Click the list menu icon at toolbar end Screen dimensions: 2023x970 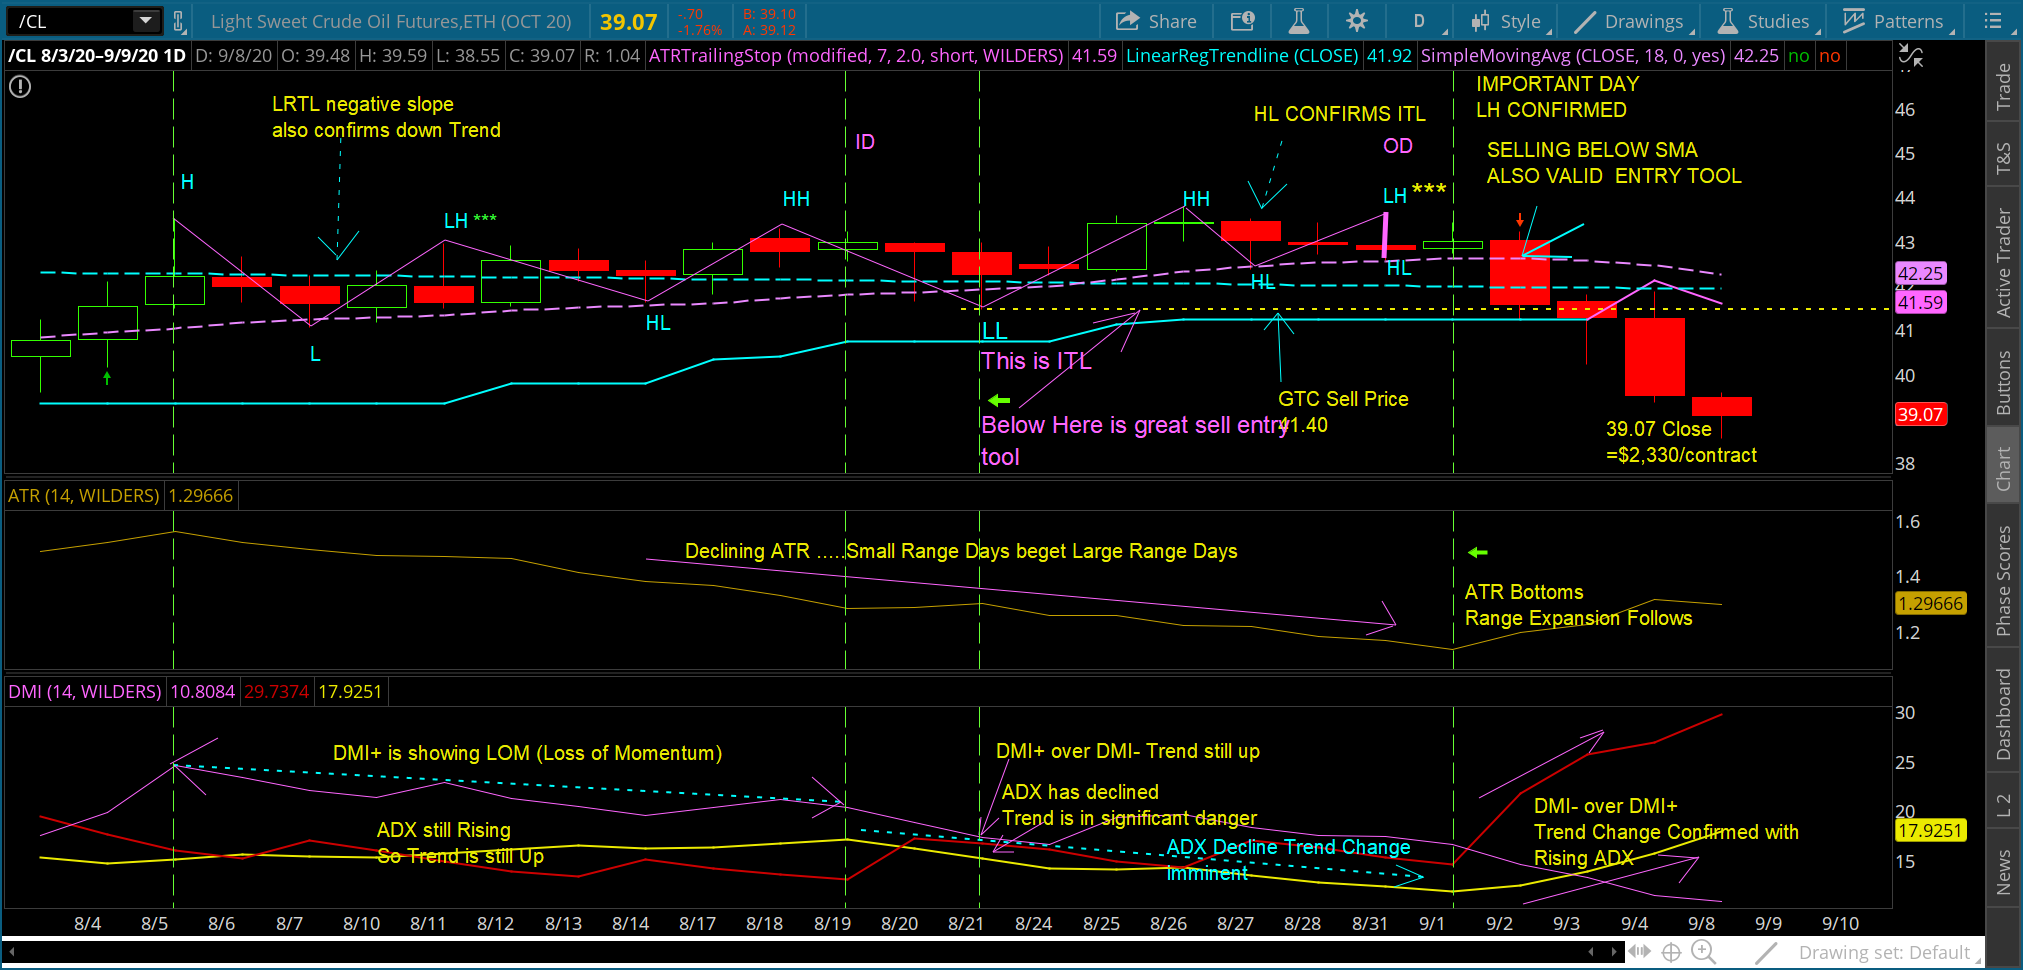coord(1993,21)
